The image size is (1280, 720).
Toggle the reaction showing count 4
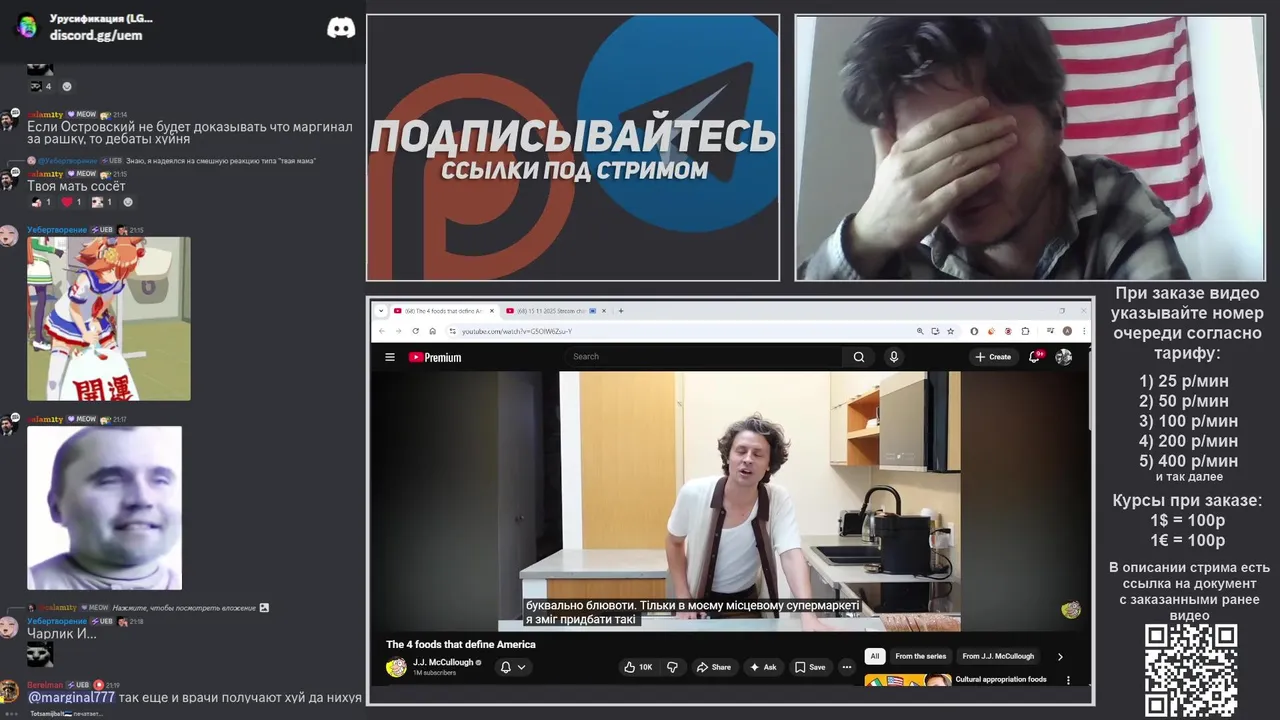click(41, 87)
